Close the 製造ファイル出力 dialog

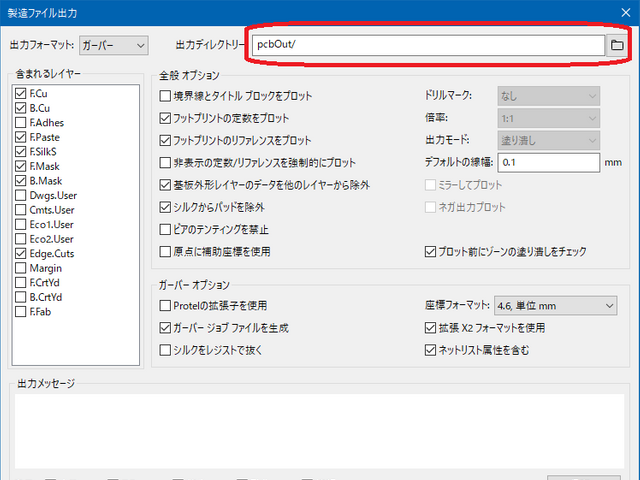pyautogui.click(x=625, y=13)
